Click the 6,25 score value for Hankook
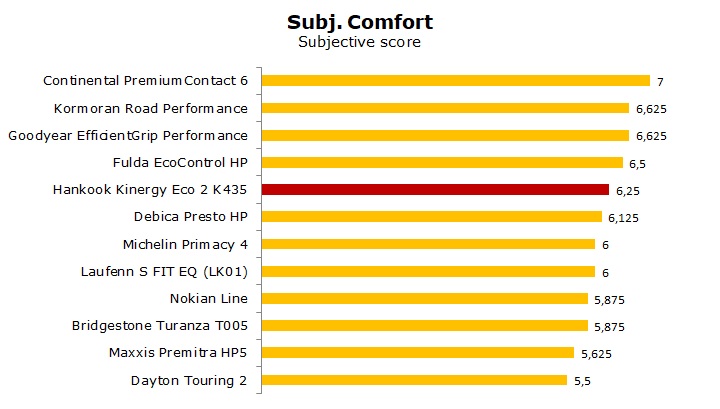The image size is (720, 409). pyautogui.click(x=627, y=189)
